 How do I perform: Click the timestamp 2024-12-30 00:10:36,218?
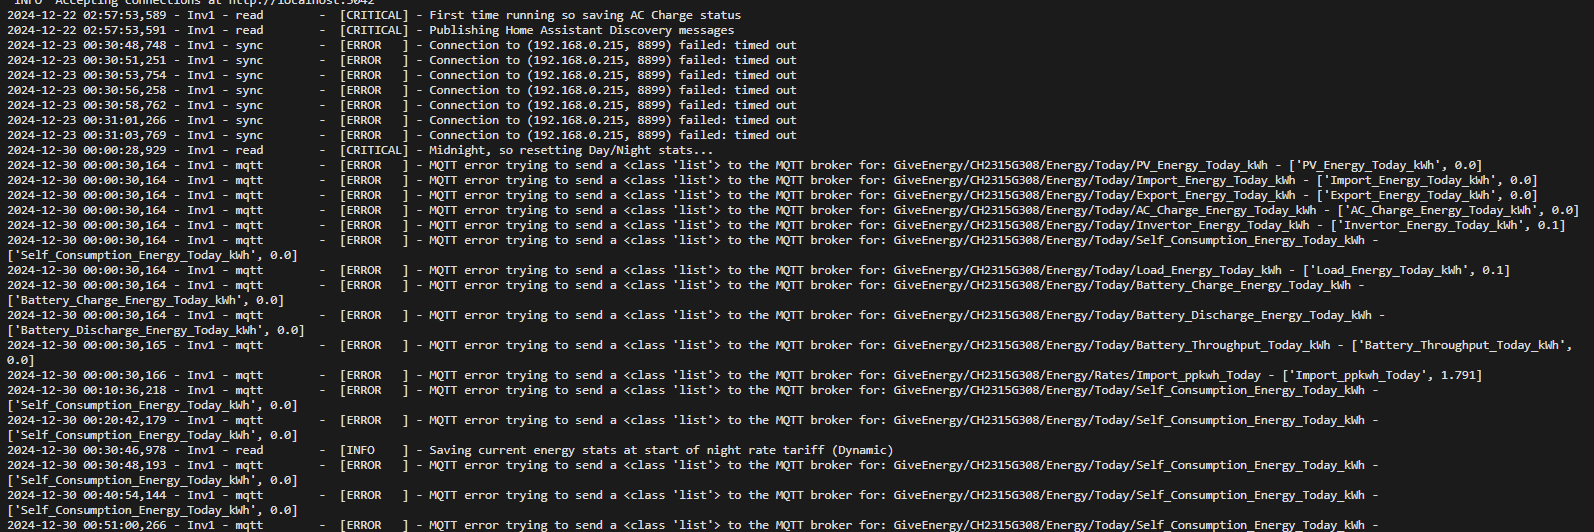(x=87, y=390)
